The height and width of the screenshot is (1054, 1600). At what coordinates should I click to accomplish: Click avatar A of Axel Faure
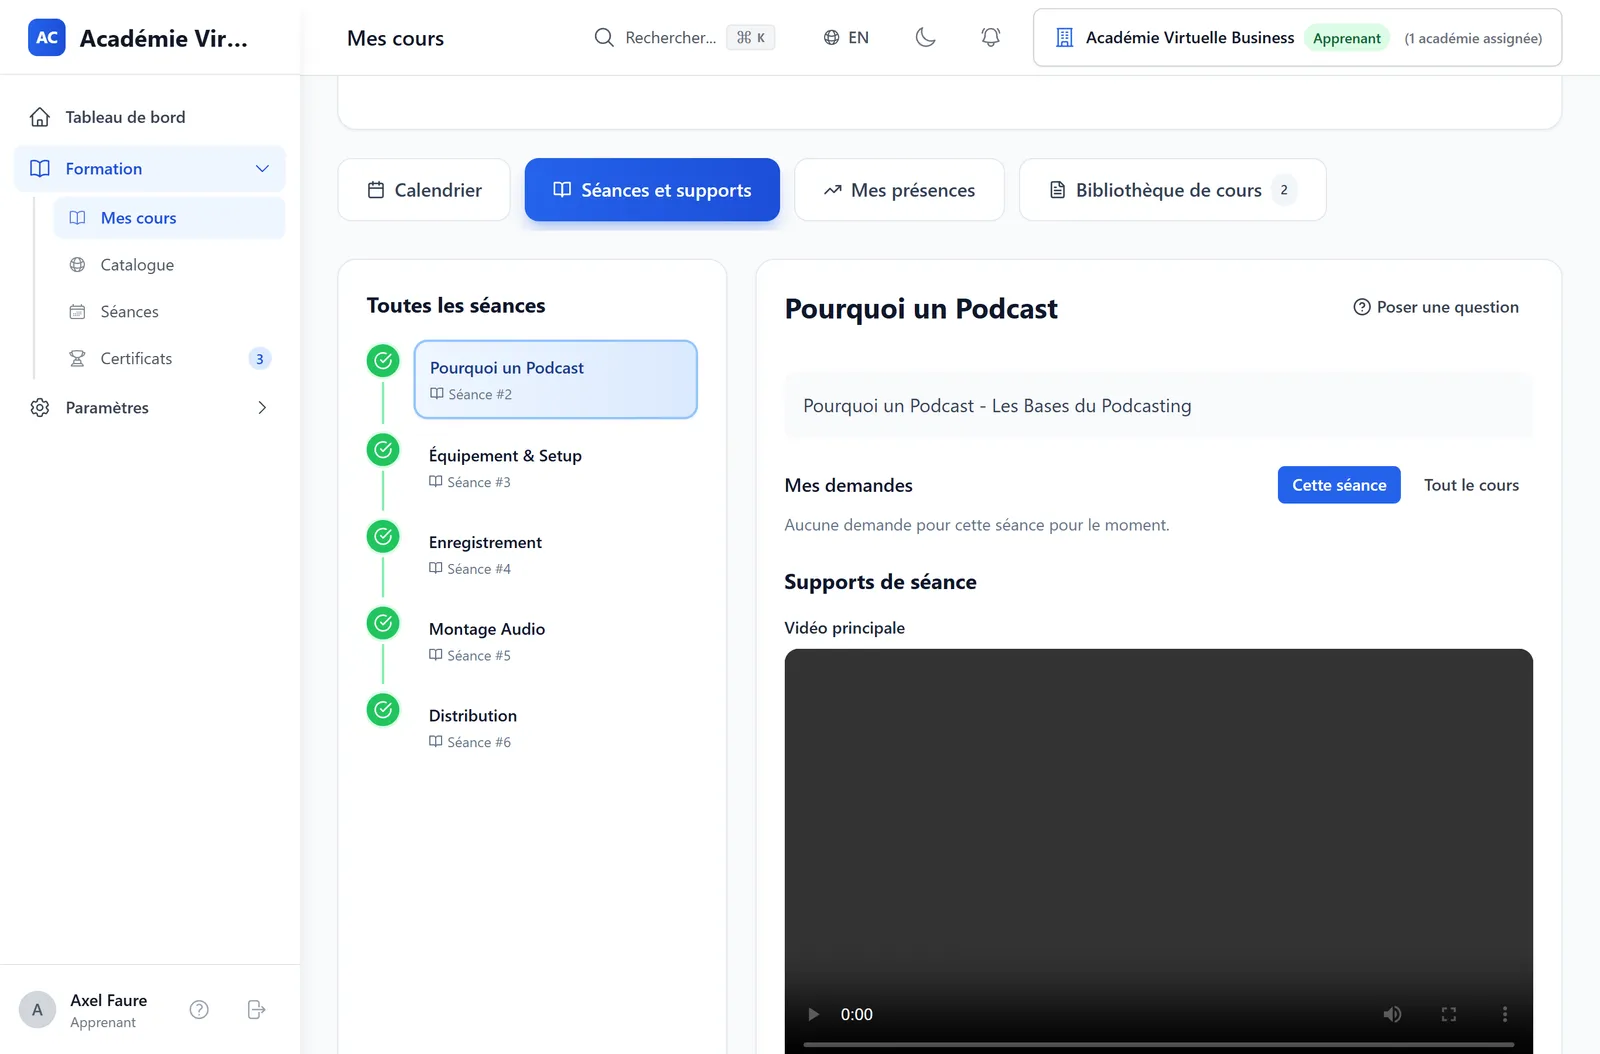(x=38, y=1010)
